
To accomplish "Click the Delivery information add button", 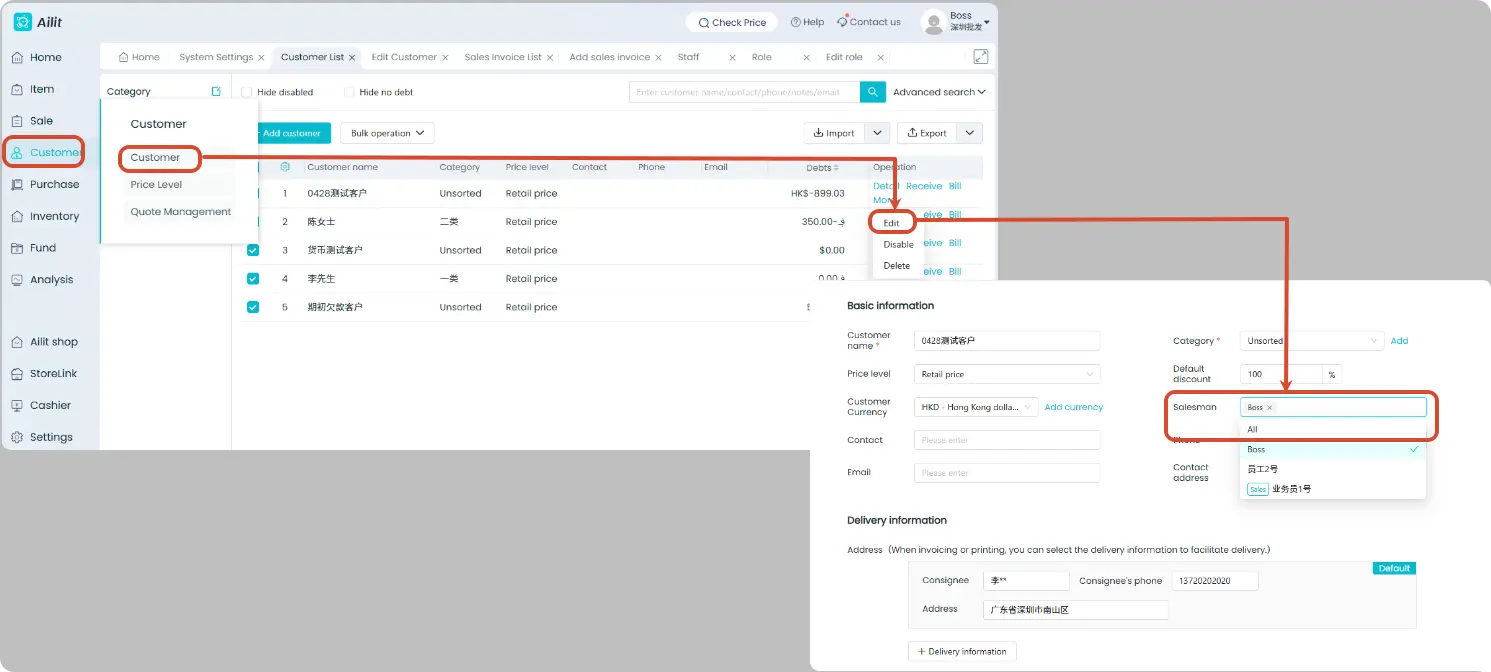I will [962, 652].
